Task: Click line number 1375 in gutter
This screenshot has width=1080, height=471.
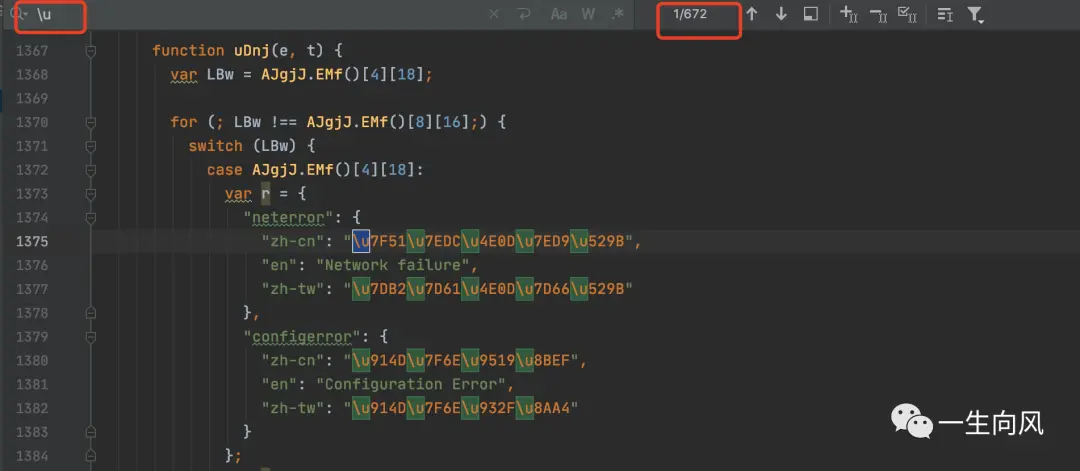Action: (x=32, y=242)
